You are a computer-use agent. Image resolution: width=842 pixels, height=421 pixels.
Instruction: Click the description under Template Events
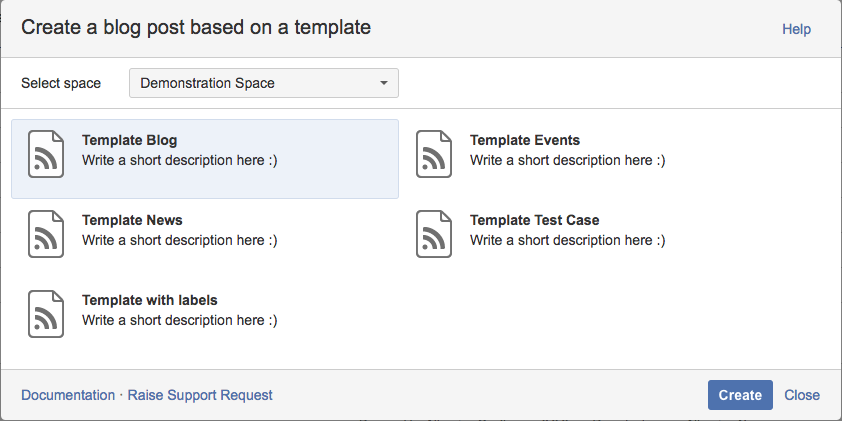click(x=567, y=160)
